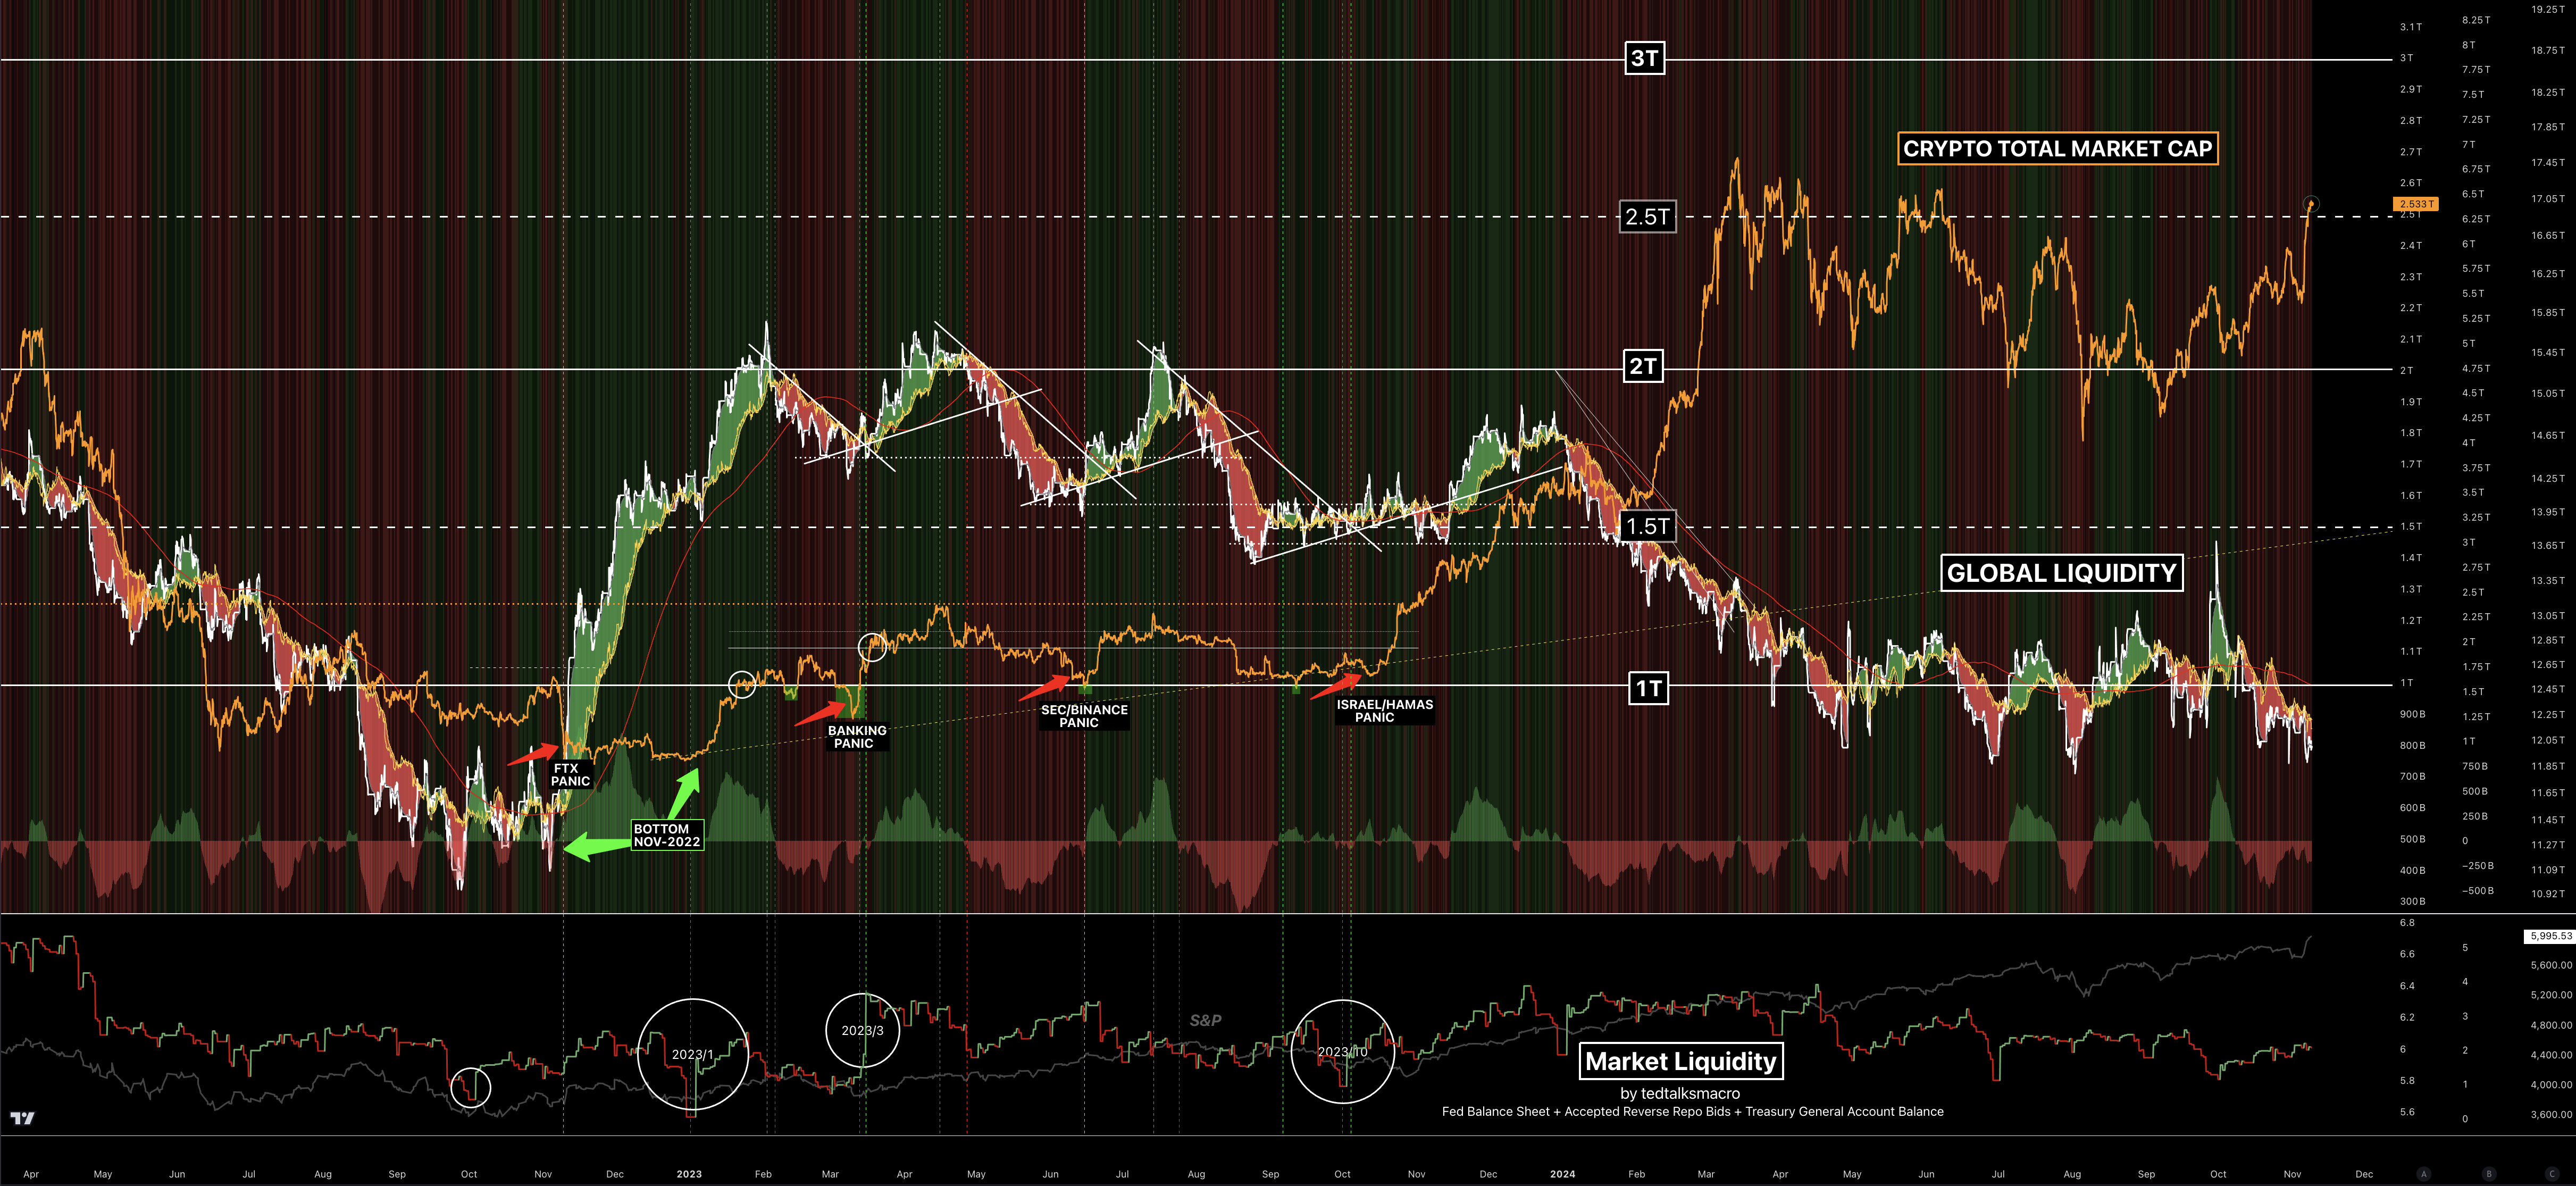Click the 2023/10 circle marker in lower pane
Image resolution: width=2576 pixels, height=1186 pixels.
tap(1342, 1051)
